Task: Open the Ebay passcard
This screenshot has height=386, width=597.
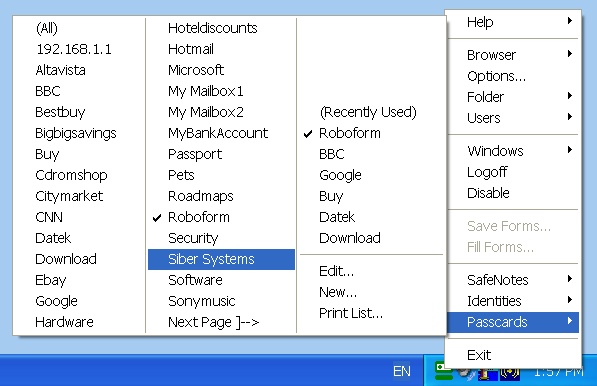Action: click(x=79, y=280)
